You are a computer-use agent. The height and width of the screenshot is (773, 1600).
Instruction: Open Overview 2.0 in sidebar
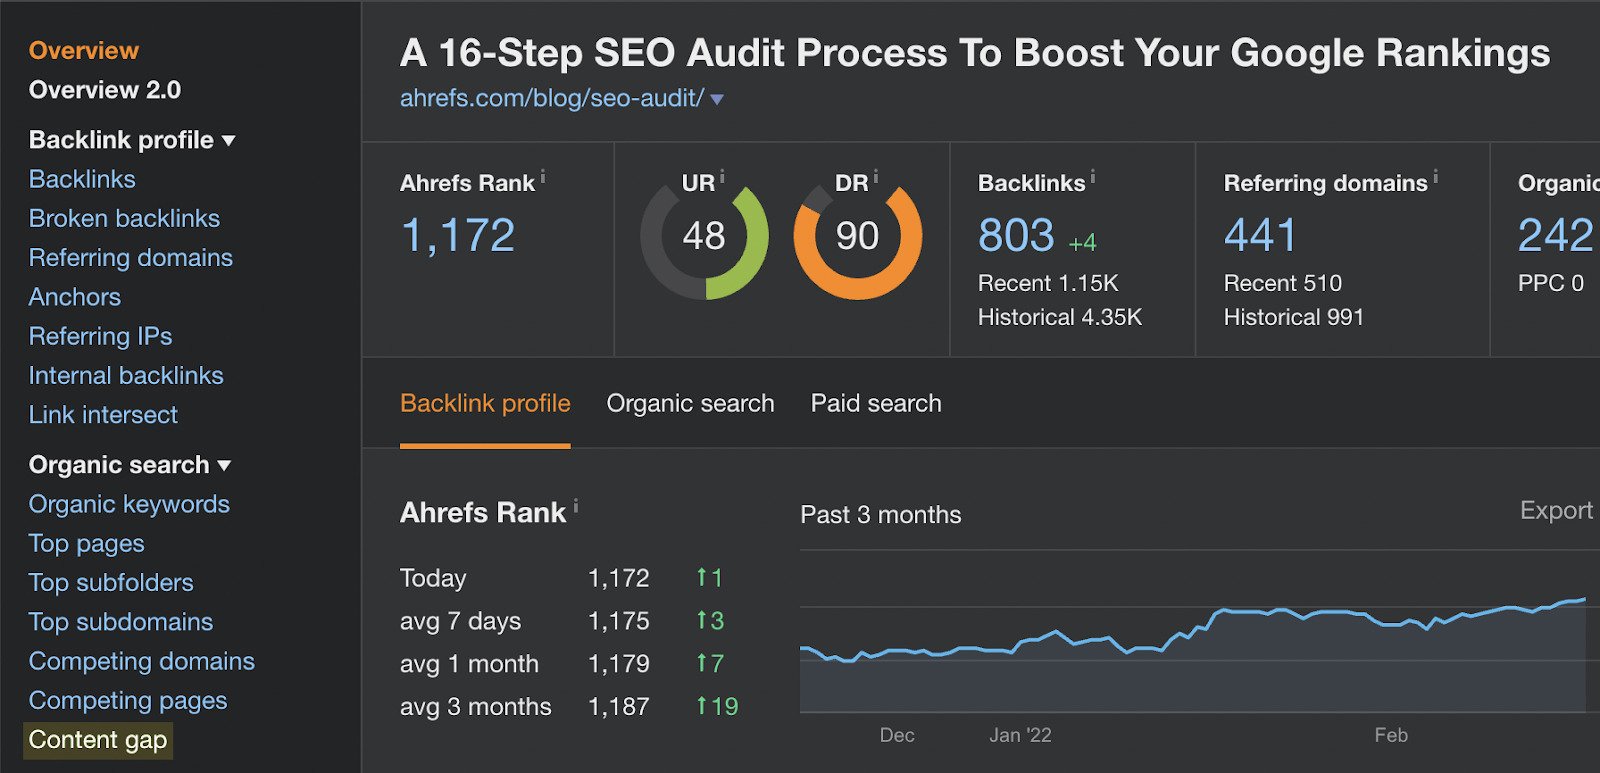pyautogui.click(x=105, y=90)
